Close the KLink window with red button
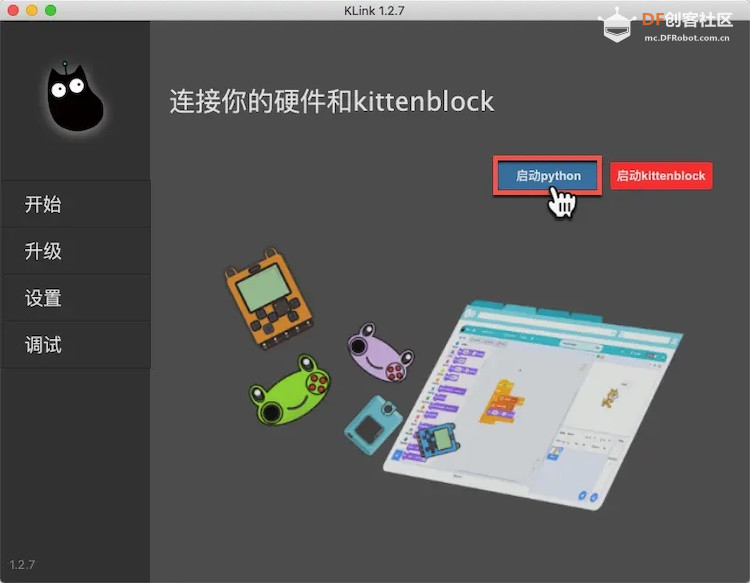750x583 pixels. coord(13,10)
